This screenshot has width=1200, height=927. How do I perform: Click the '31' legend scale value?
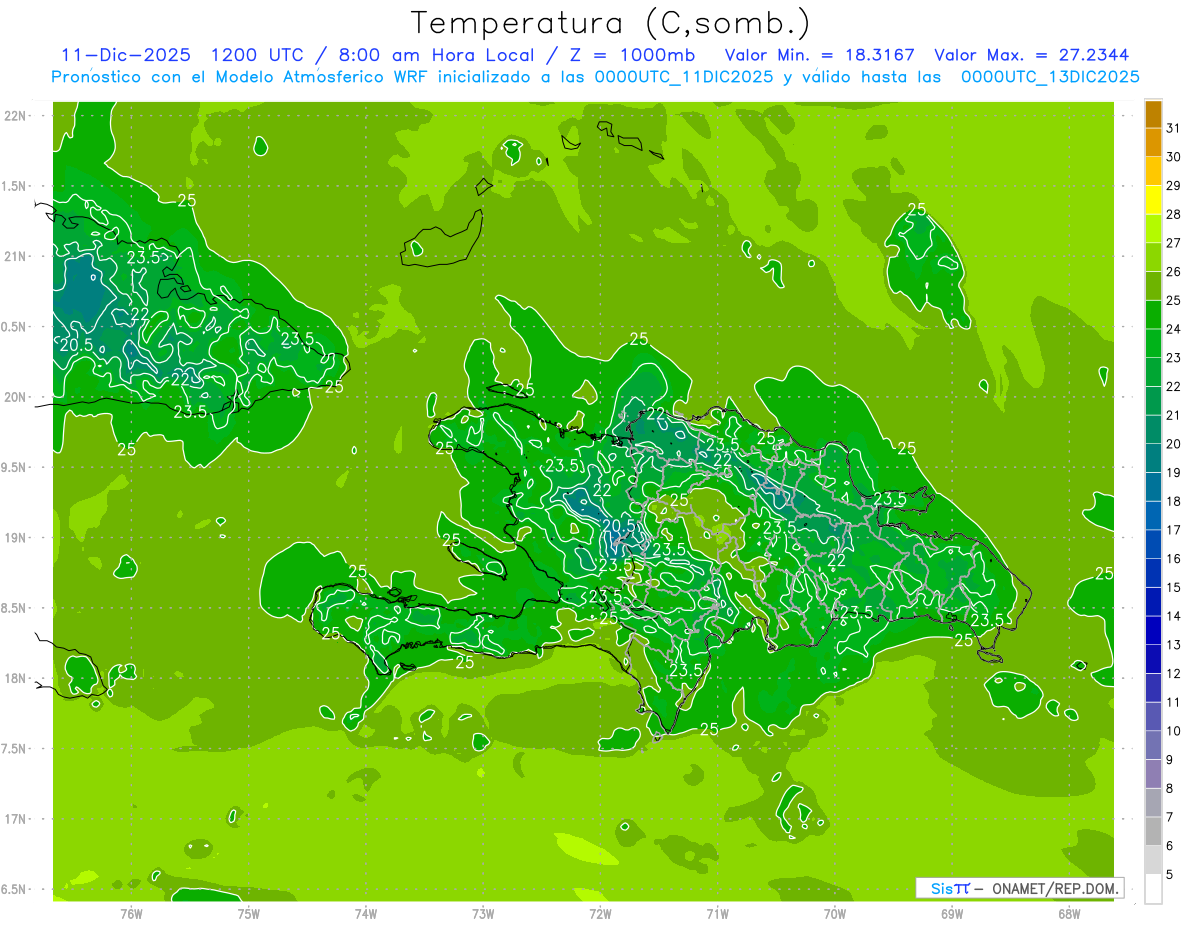[x=1174, y=129]
